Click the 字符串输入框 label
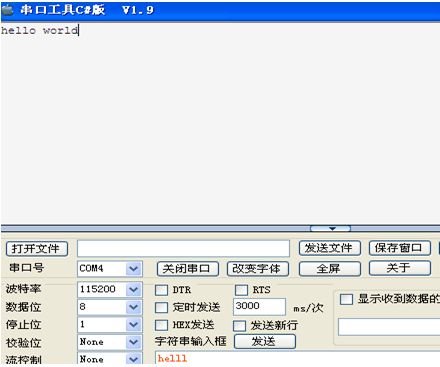 [x=191, y=341]
